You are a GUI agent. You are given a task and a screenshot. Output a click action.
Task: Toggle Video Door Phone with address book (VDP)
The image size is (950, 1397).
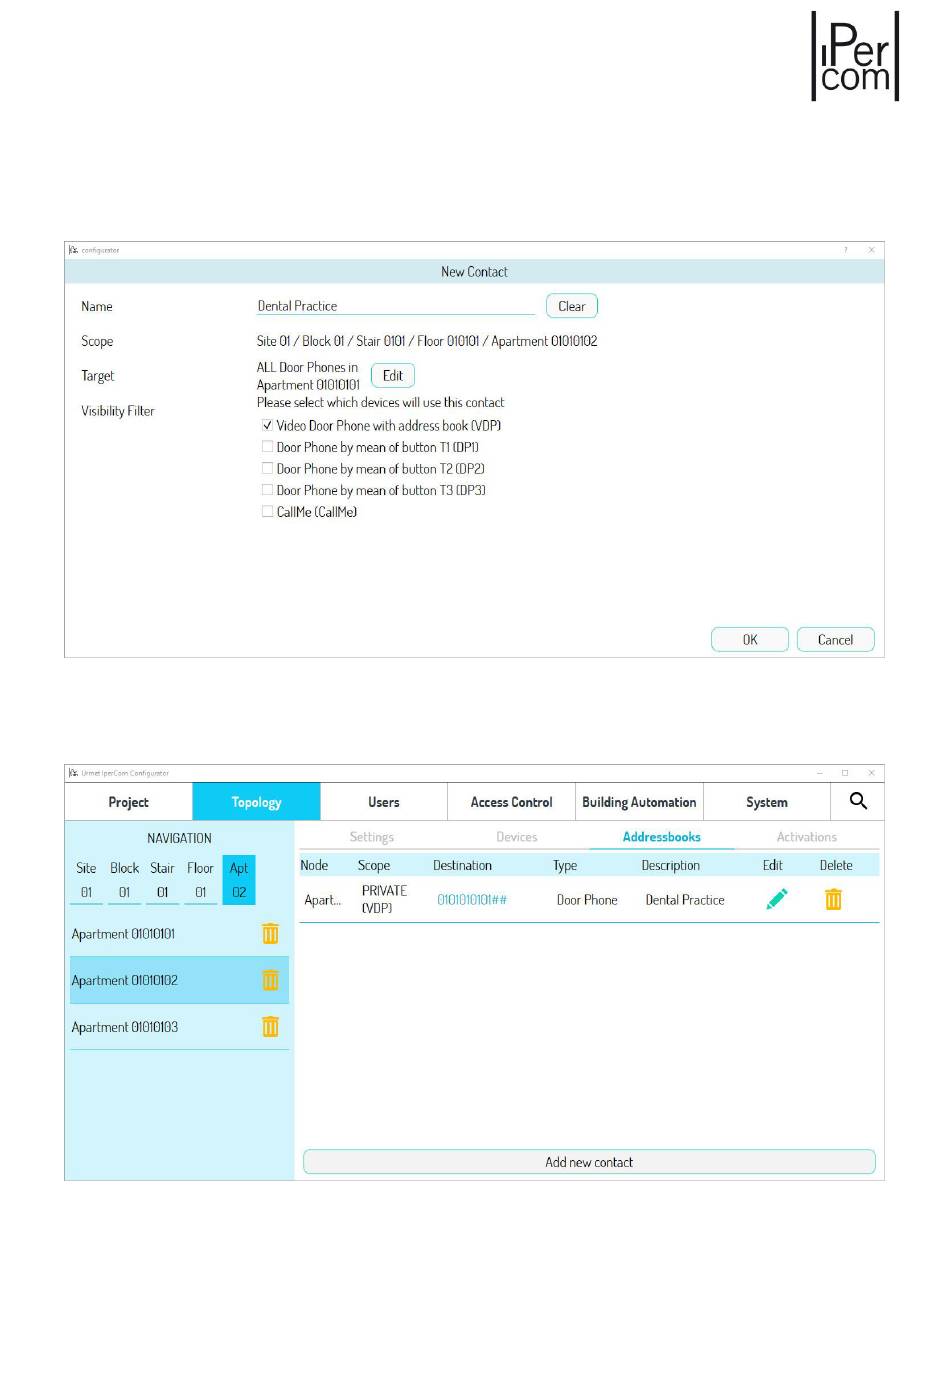[267, 425]
